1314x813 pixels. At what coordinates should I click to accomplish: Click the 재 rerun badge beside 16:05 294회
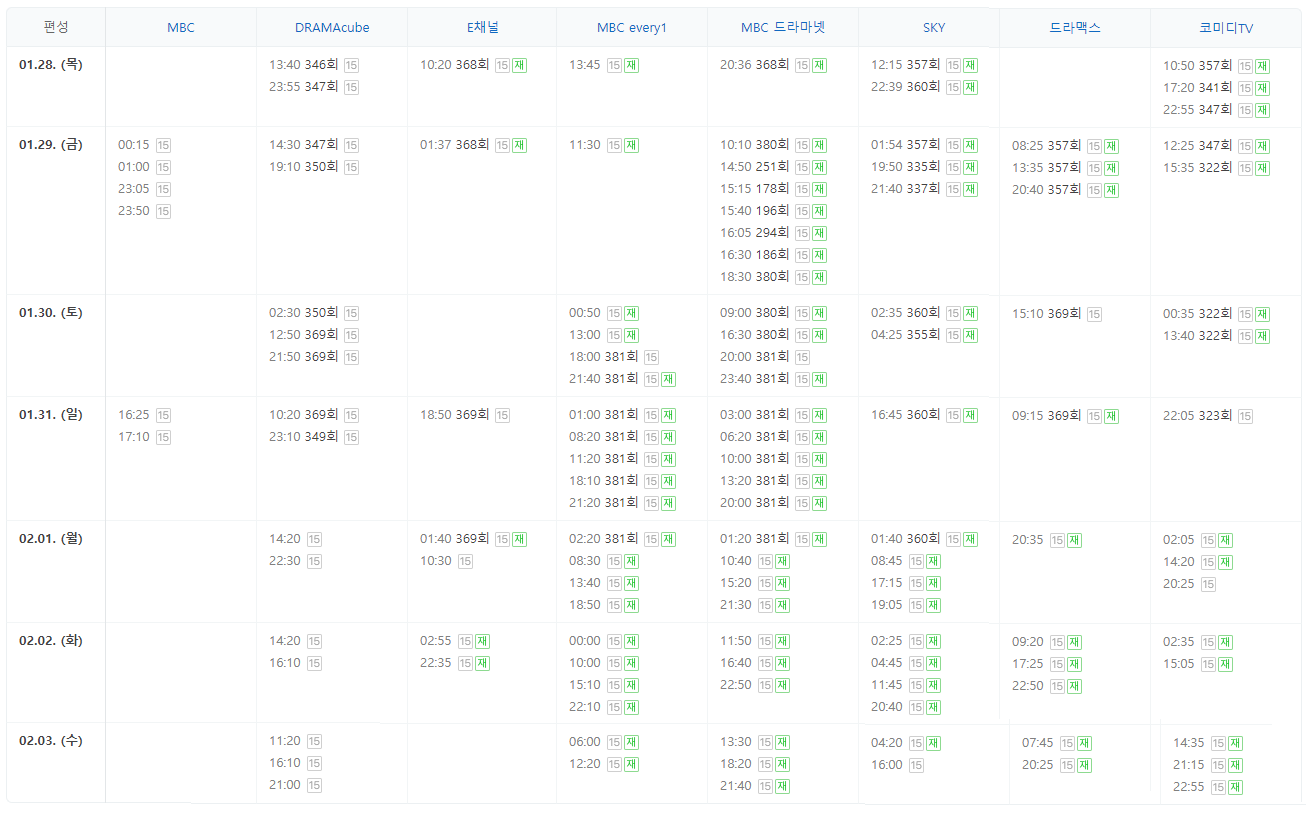tap(819, 233)
